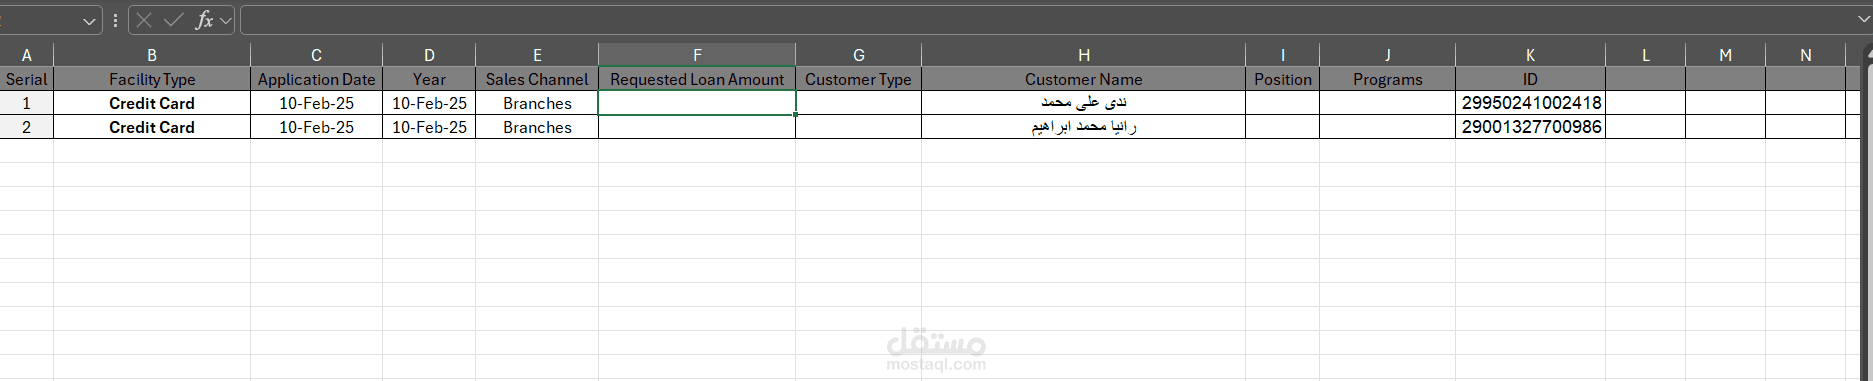This screenshot has height=381, width=1873.
Task: Select empty Position cell in serial 1 row
Action: (x=1283, y=103)
